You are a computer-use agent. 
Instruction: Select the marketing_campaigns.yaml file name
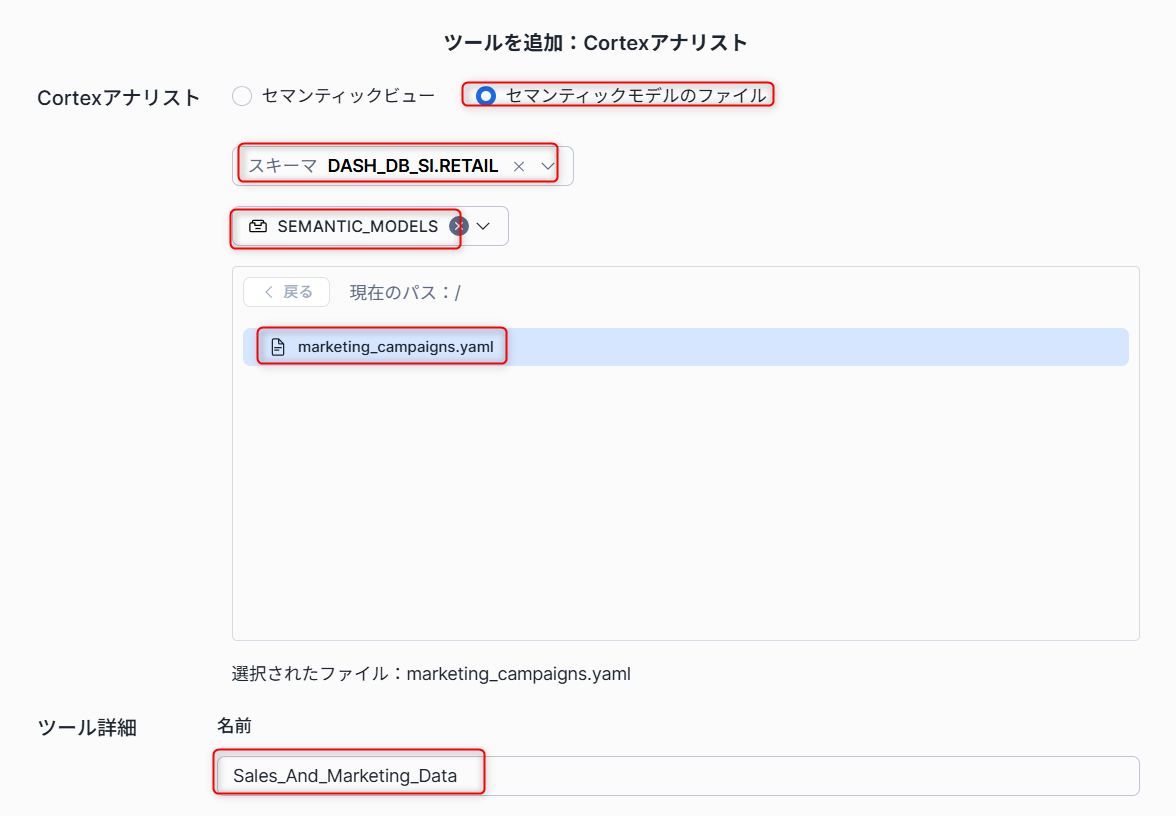click(395, 347)
